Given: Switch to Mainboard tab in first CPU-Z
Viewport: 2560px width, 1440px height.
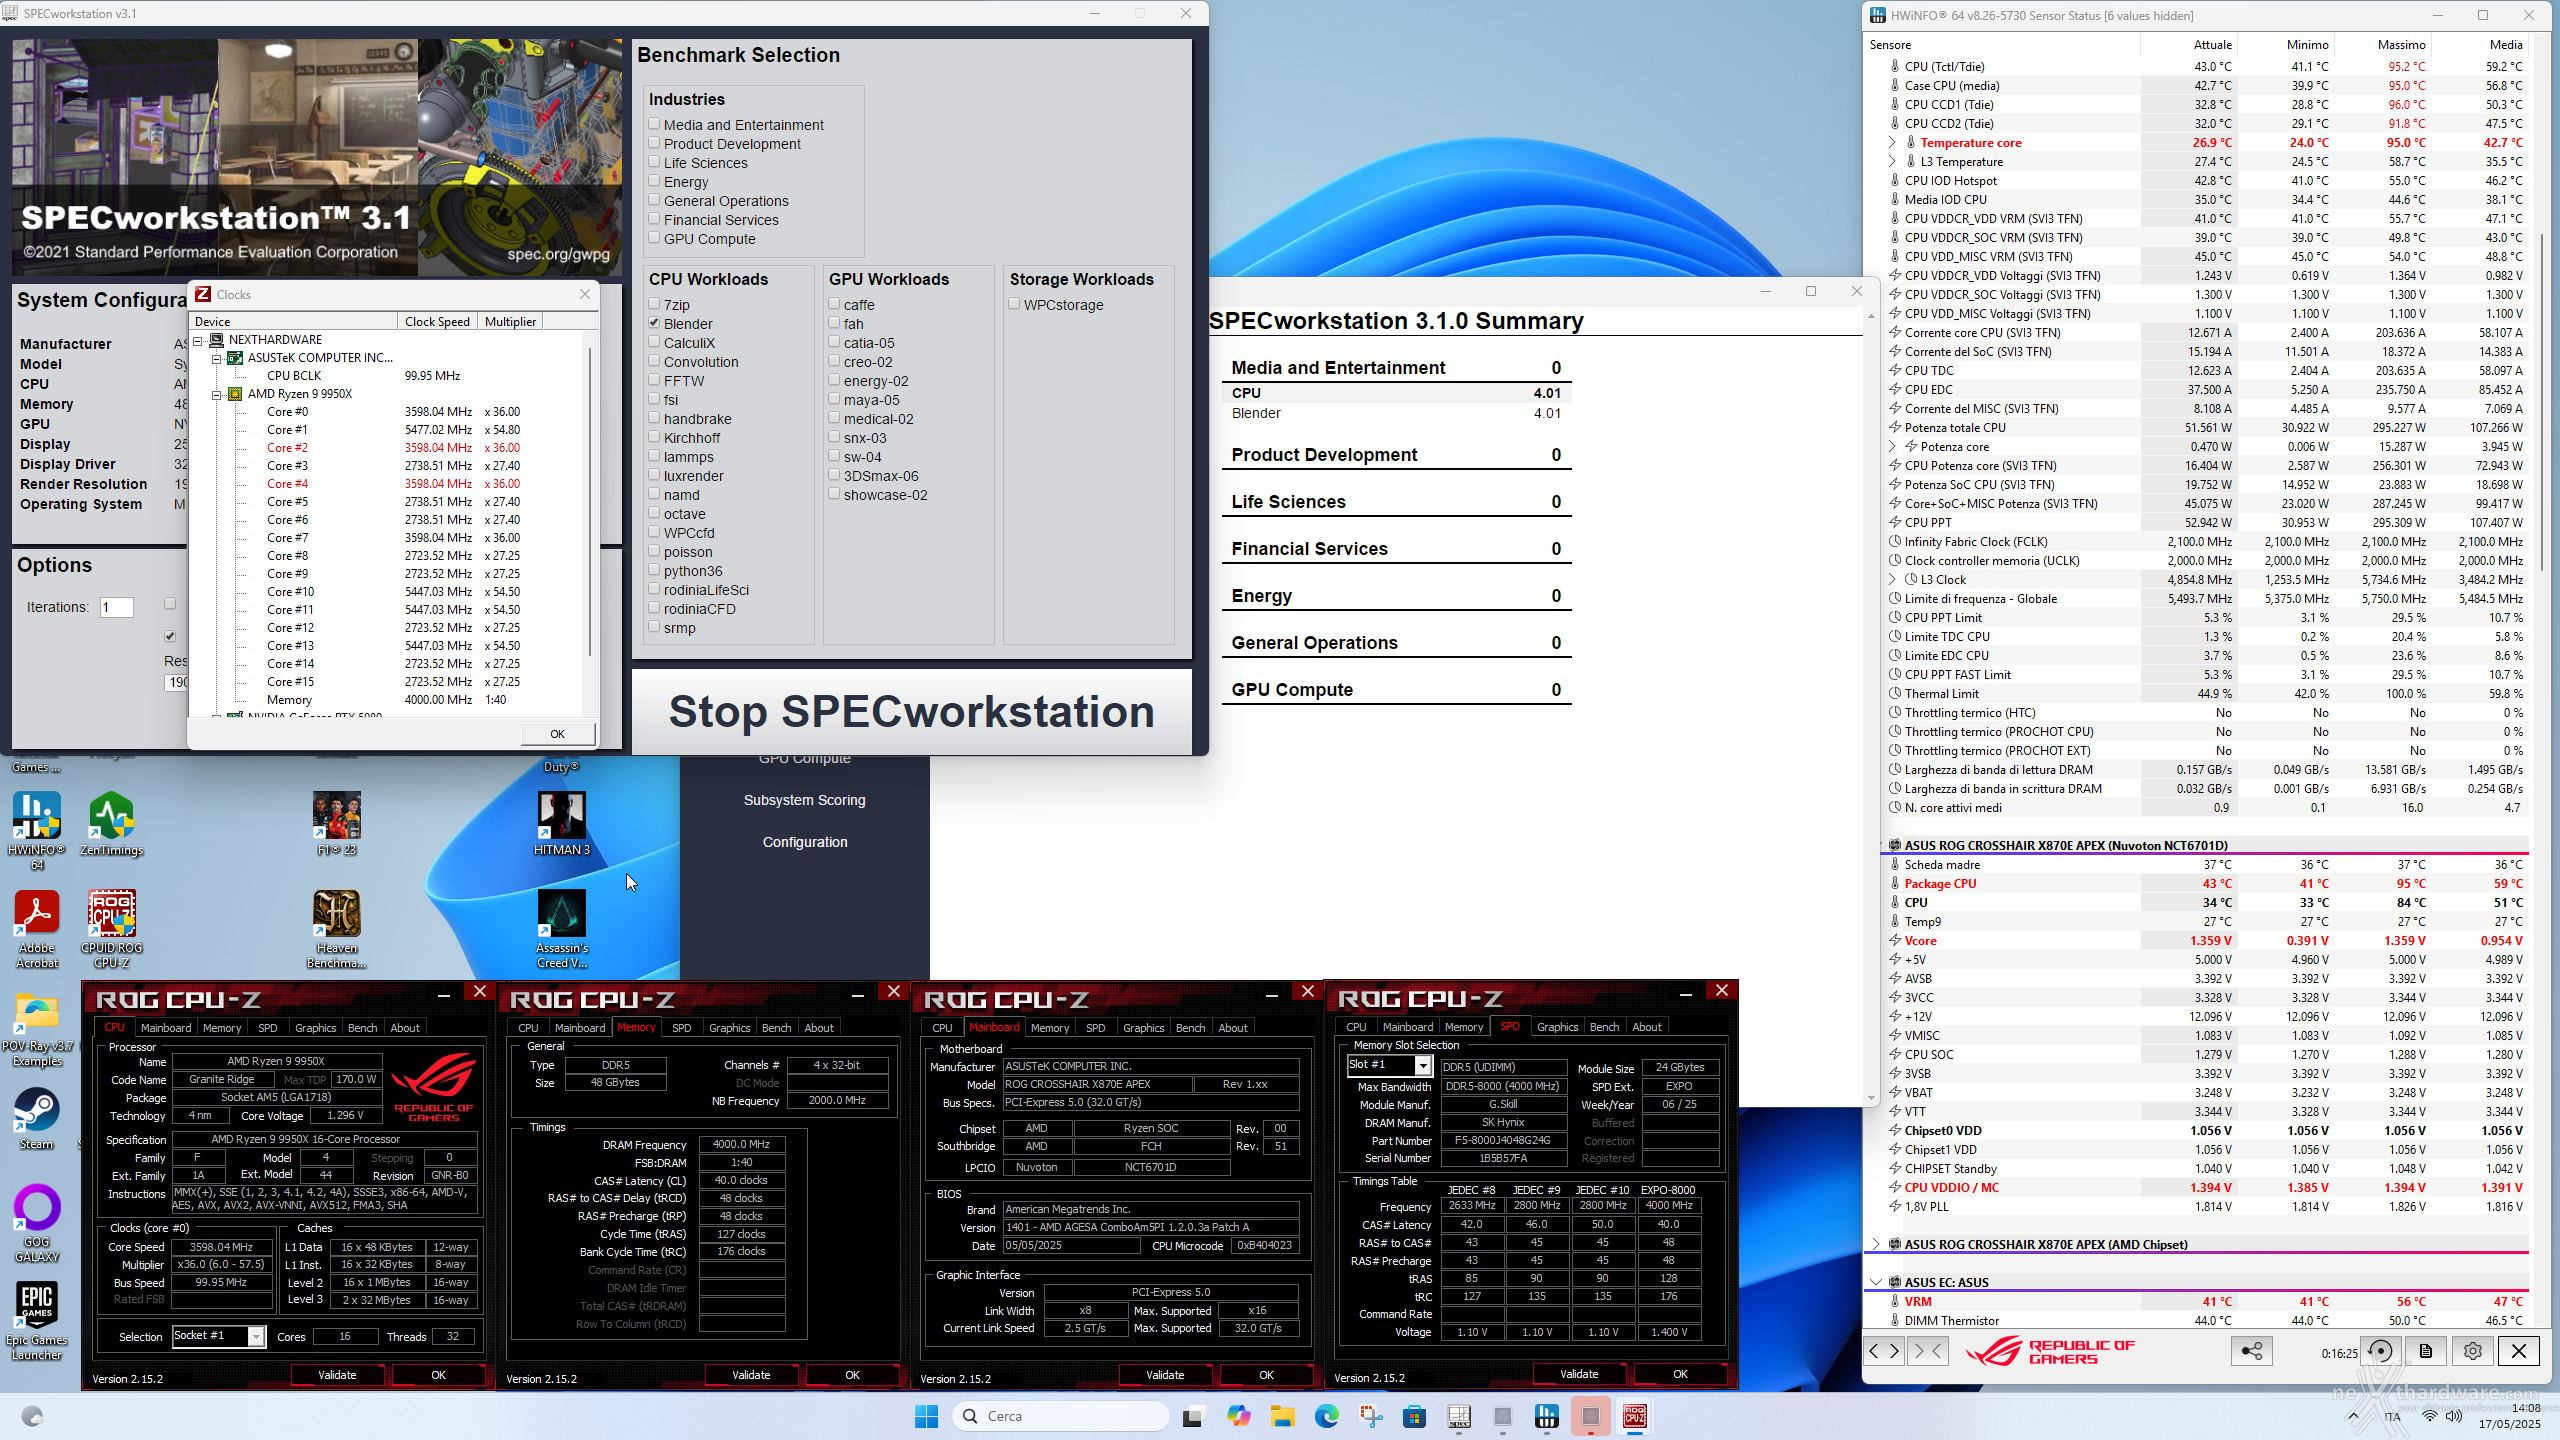Looking at the screenshot, I should tap(166, 1028).
